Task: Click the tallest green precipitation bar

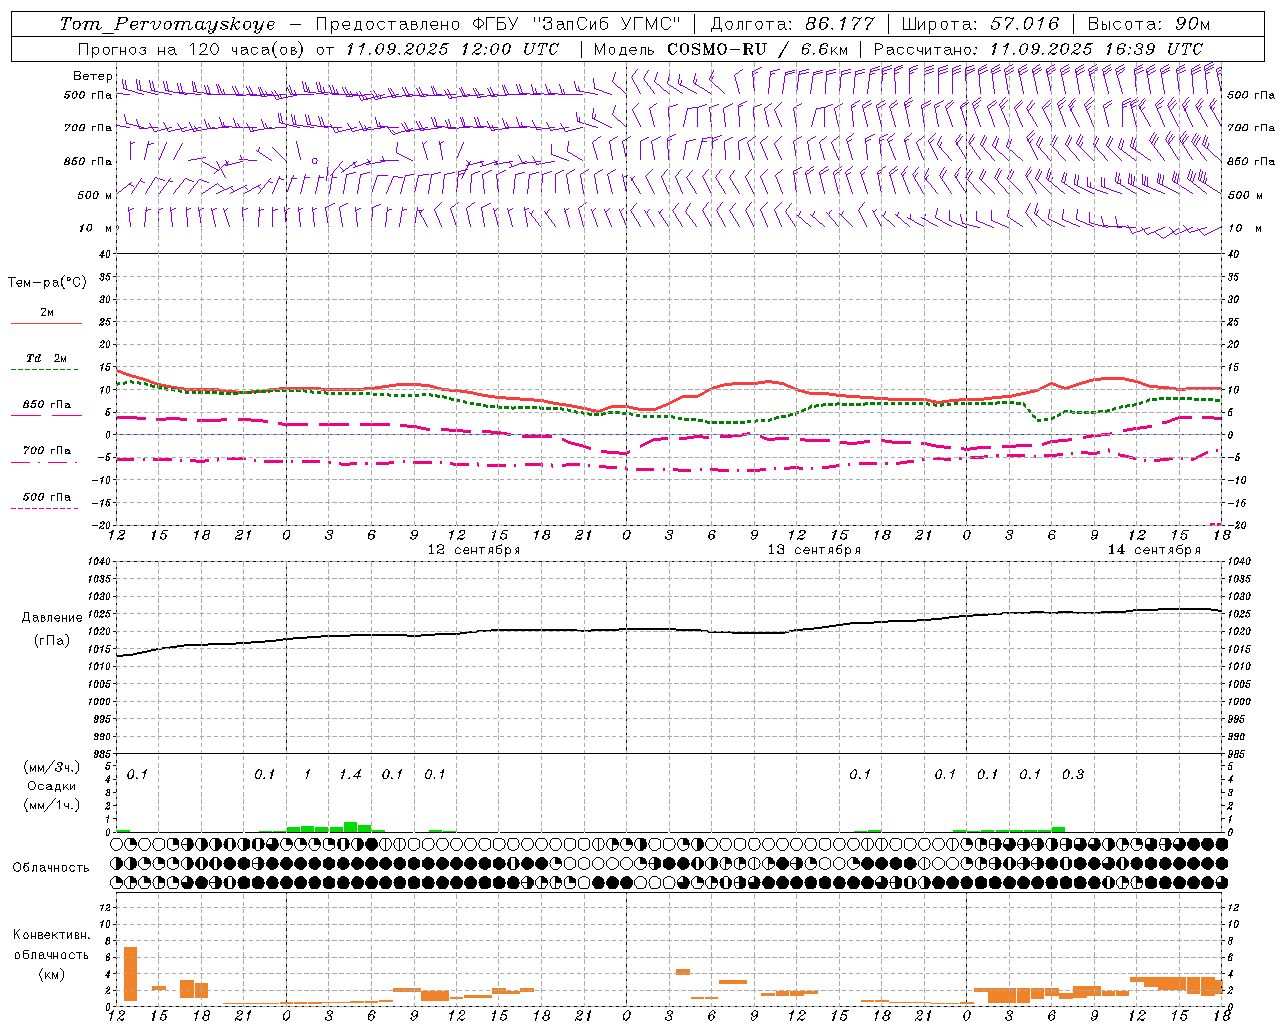Action: [350, 827]
